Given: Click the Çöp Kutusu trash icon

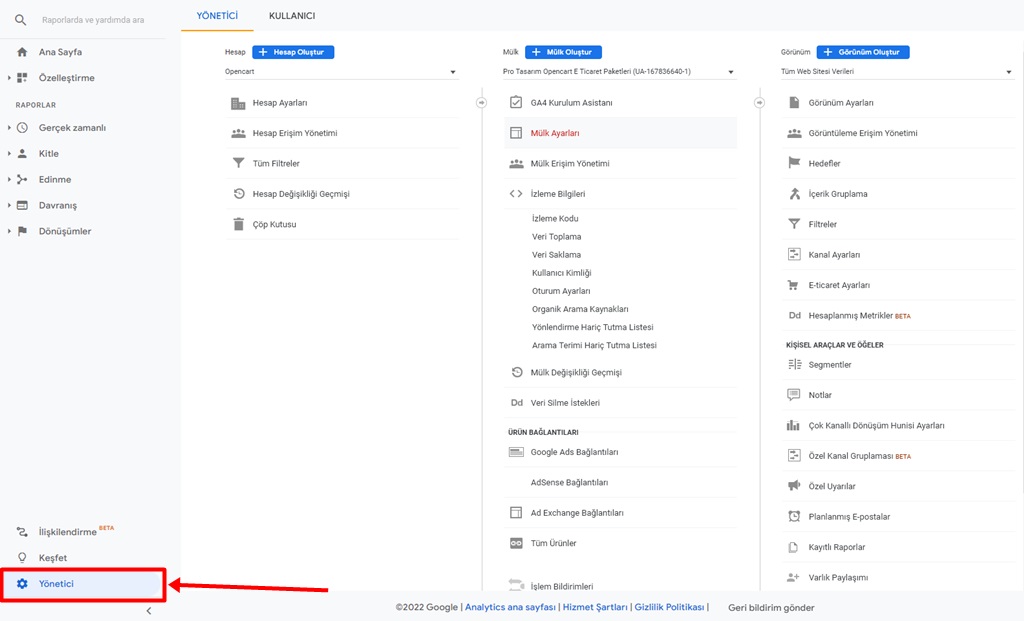Looking at the screenshot, I should [x=238, y=224].
